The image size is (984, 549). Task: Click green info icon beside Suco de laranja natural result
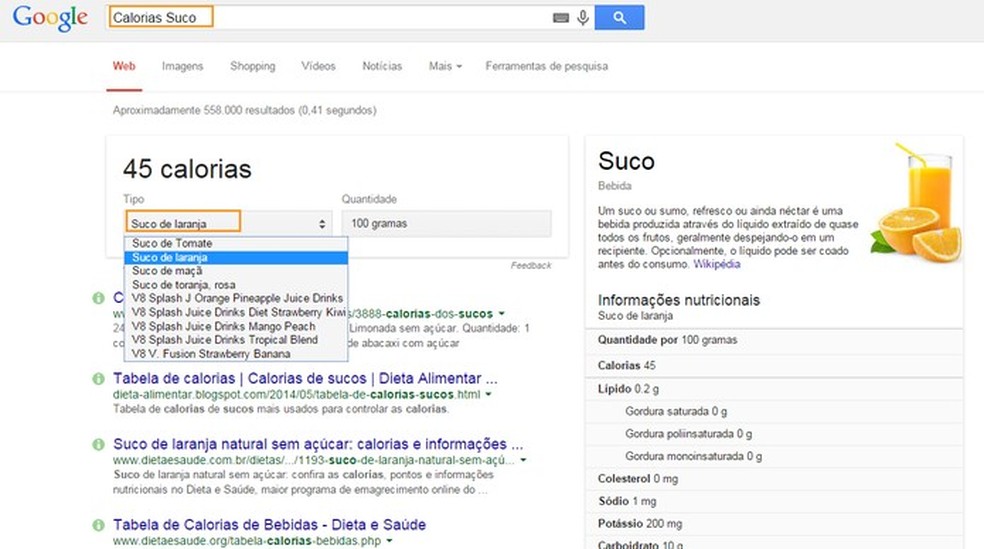tap(98, 444)
